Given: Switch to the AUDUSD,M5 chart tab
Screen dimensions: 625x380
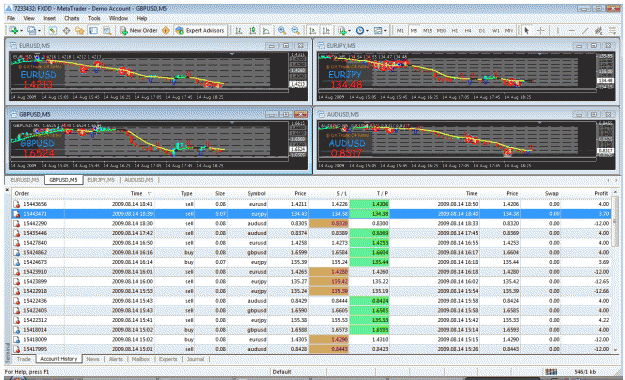Looking at the screenshot, I should [x=139, y=180].
